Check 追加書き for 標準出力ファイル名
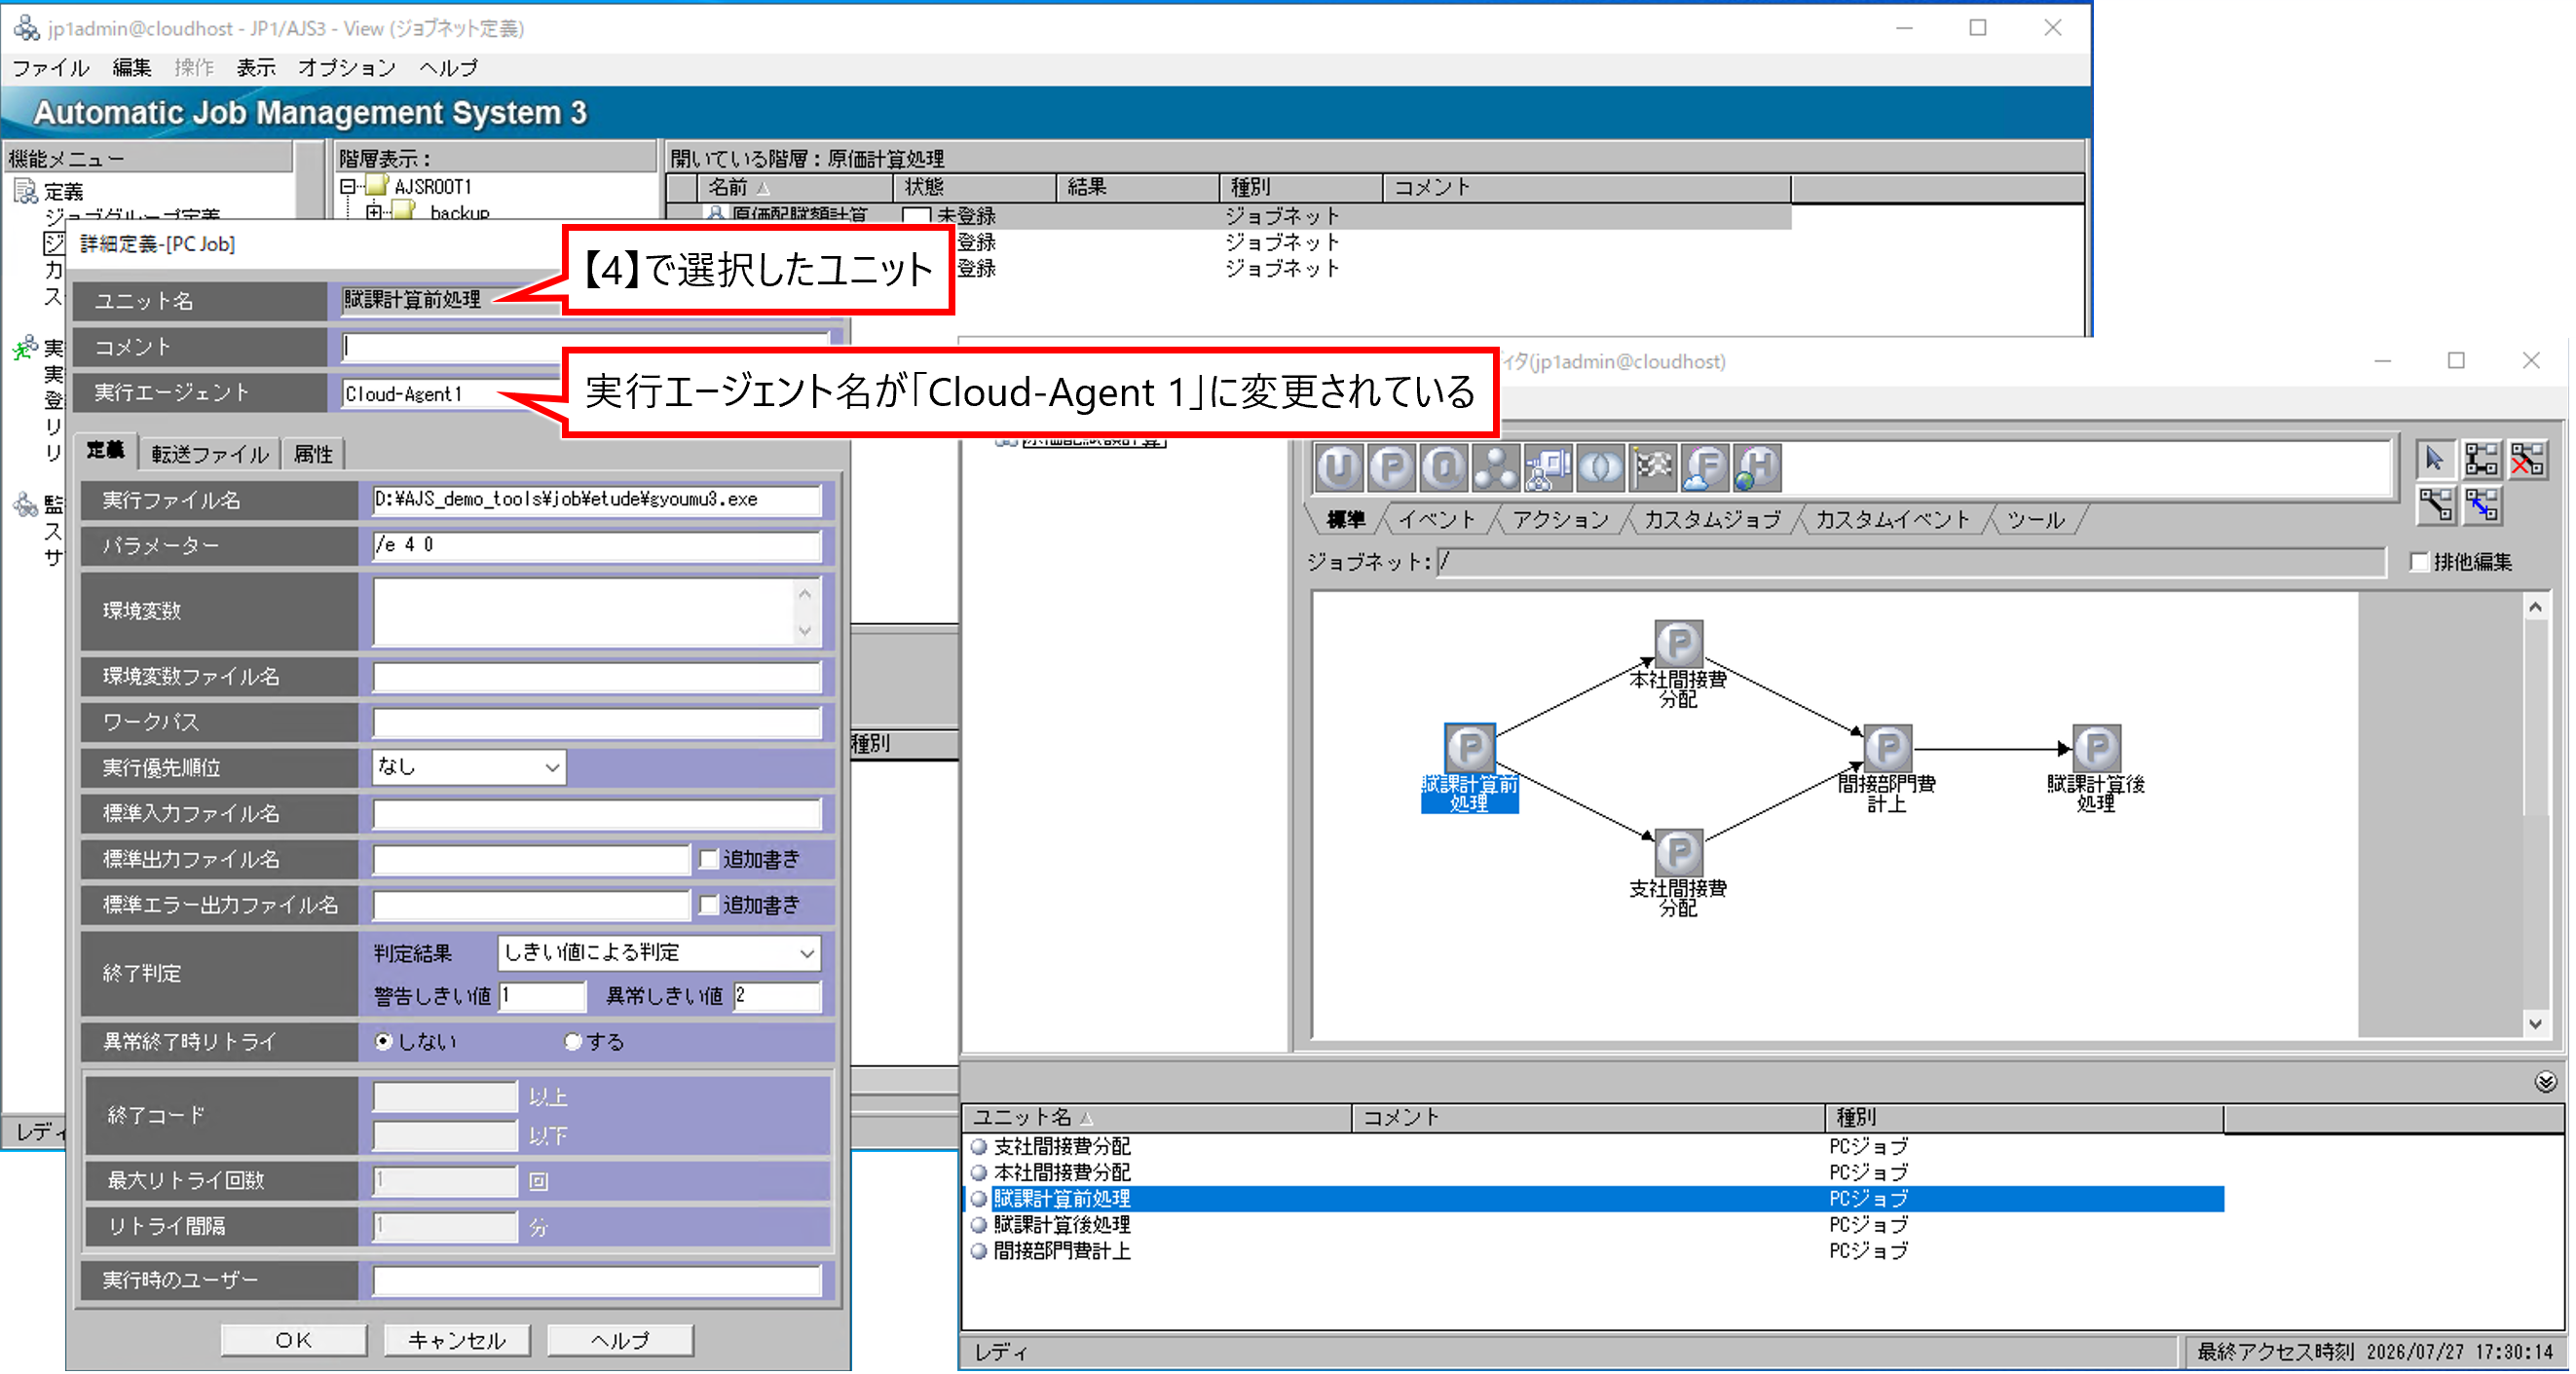The width and height of the screenshot is (2576, 1374). 709,860
